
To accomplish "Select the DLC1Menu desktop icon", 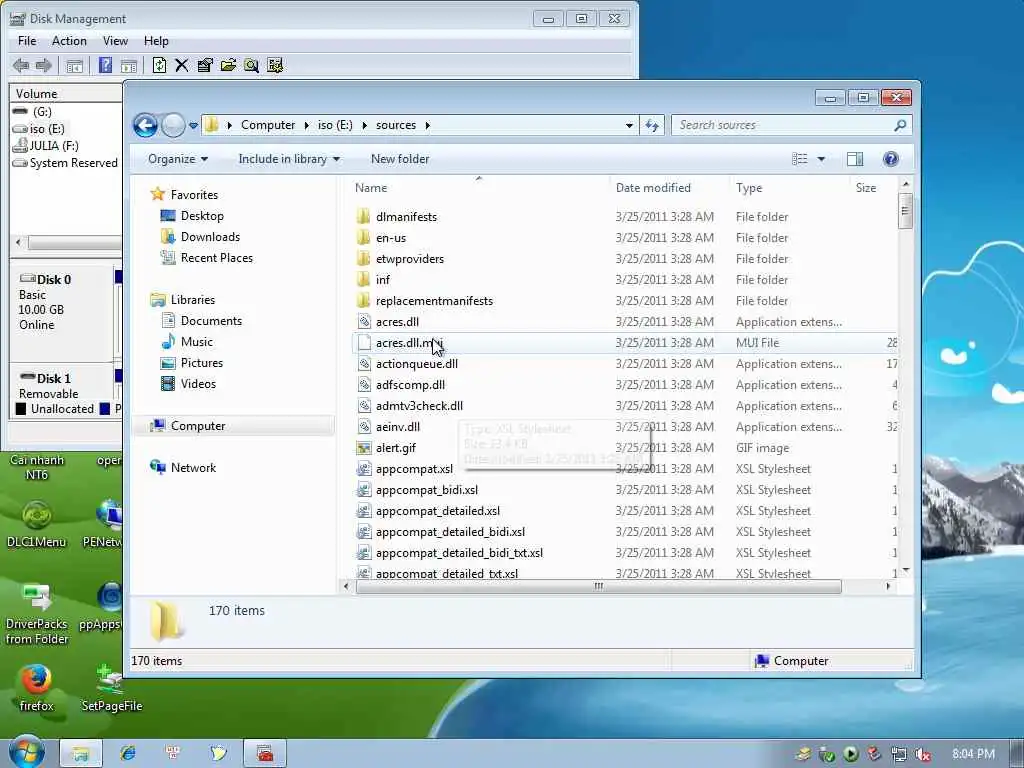I will click(37, 523).
